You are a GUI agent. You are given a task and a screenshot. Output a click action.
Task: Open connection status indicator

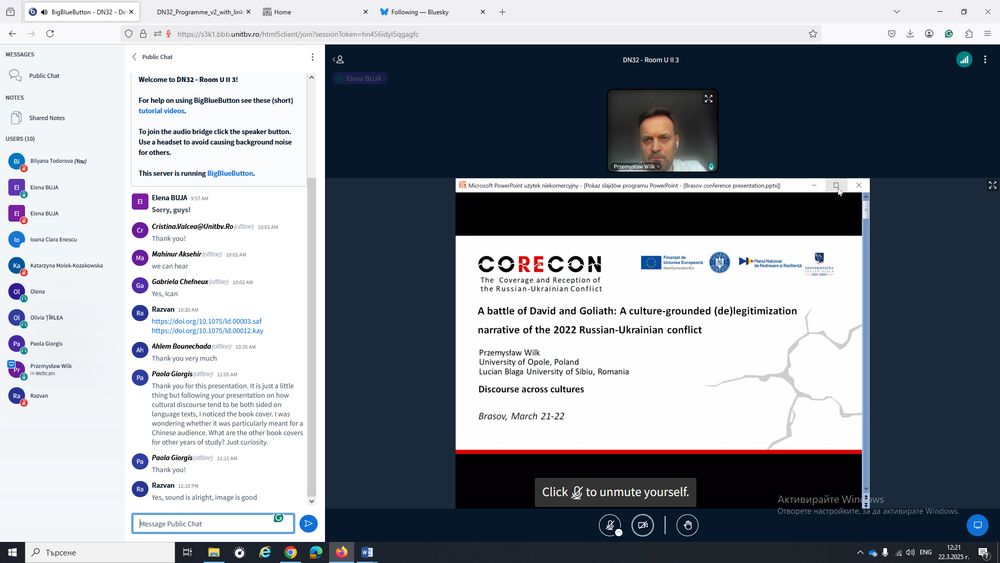(x=964, y=59)
